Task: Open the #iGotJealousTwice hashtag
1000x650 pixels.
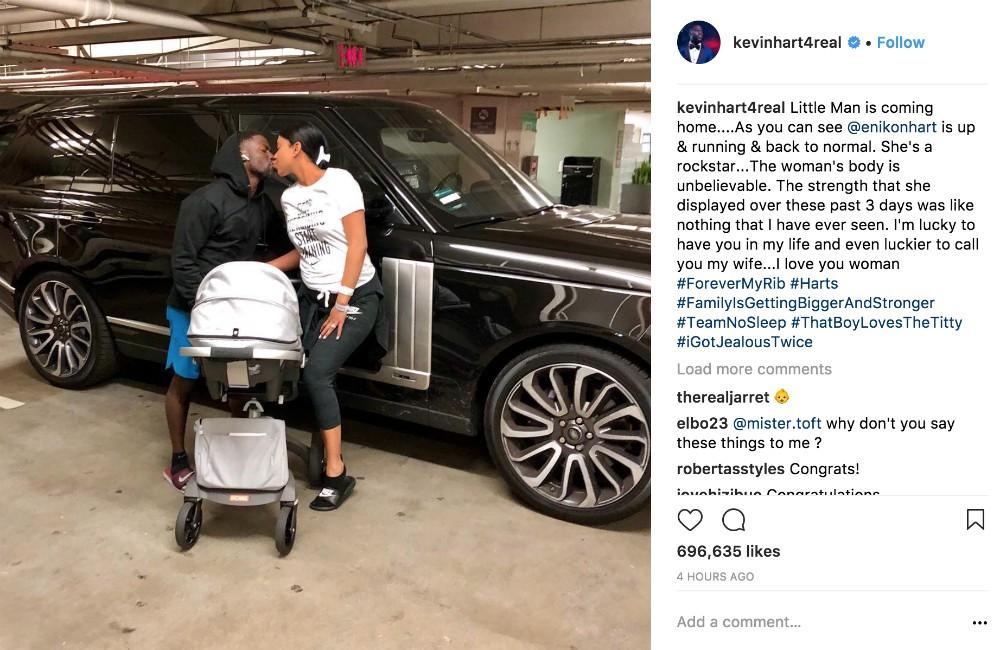Action: 744,342
